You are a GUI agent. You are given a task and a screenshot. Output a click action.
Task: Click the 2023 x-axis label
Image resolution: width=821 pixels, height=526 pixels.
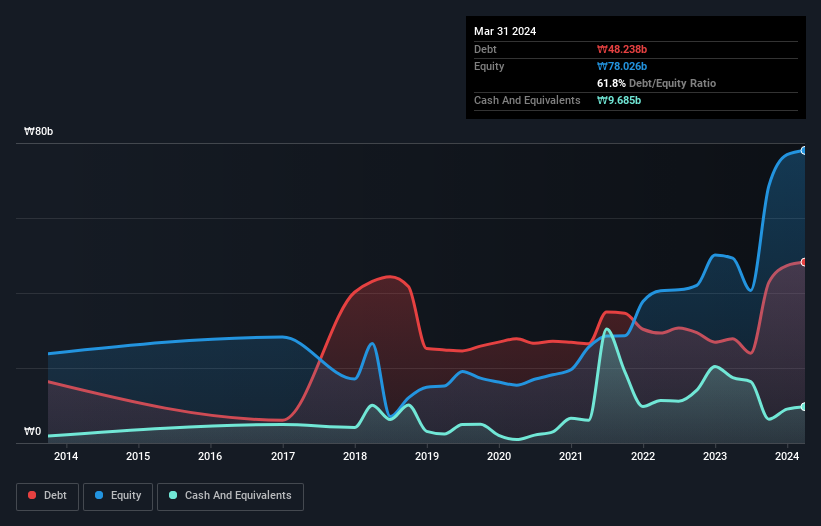715,456
